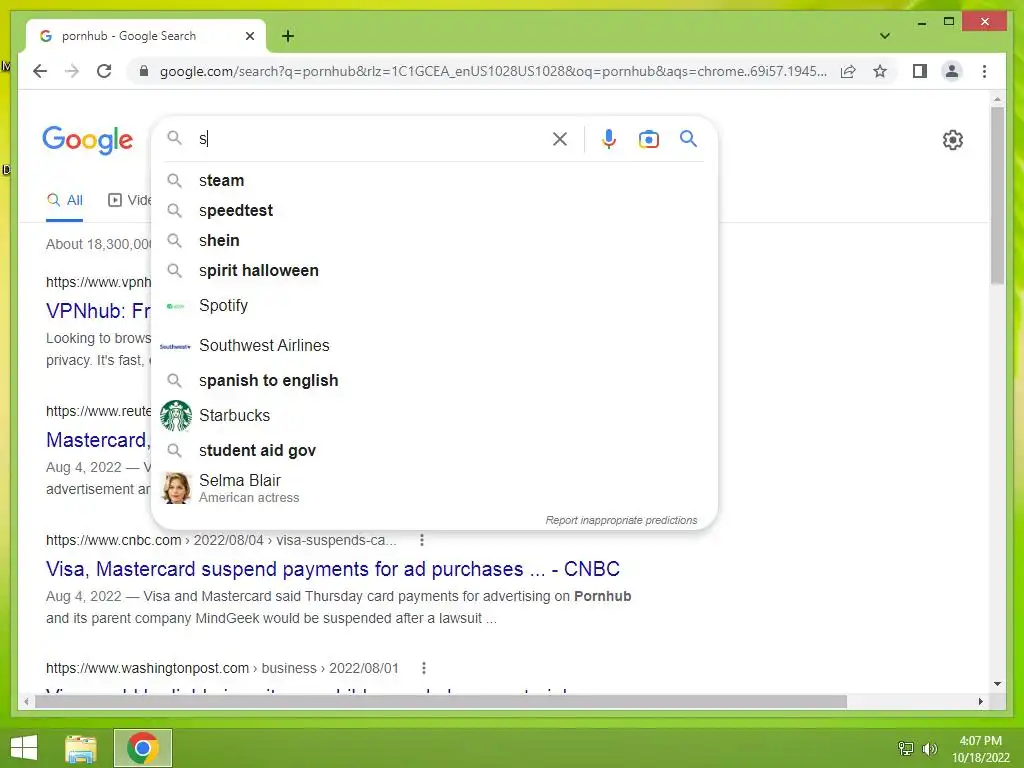Choose the Spotify suggestion

(434, 306)
